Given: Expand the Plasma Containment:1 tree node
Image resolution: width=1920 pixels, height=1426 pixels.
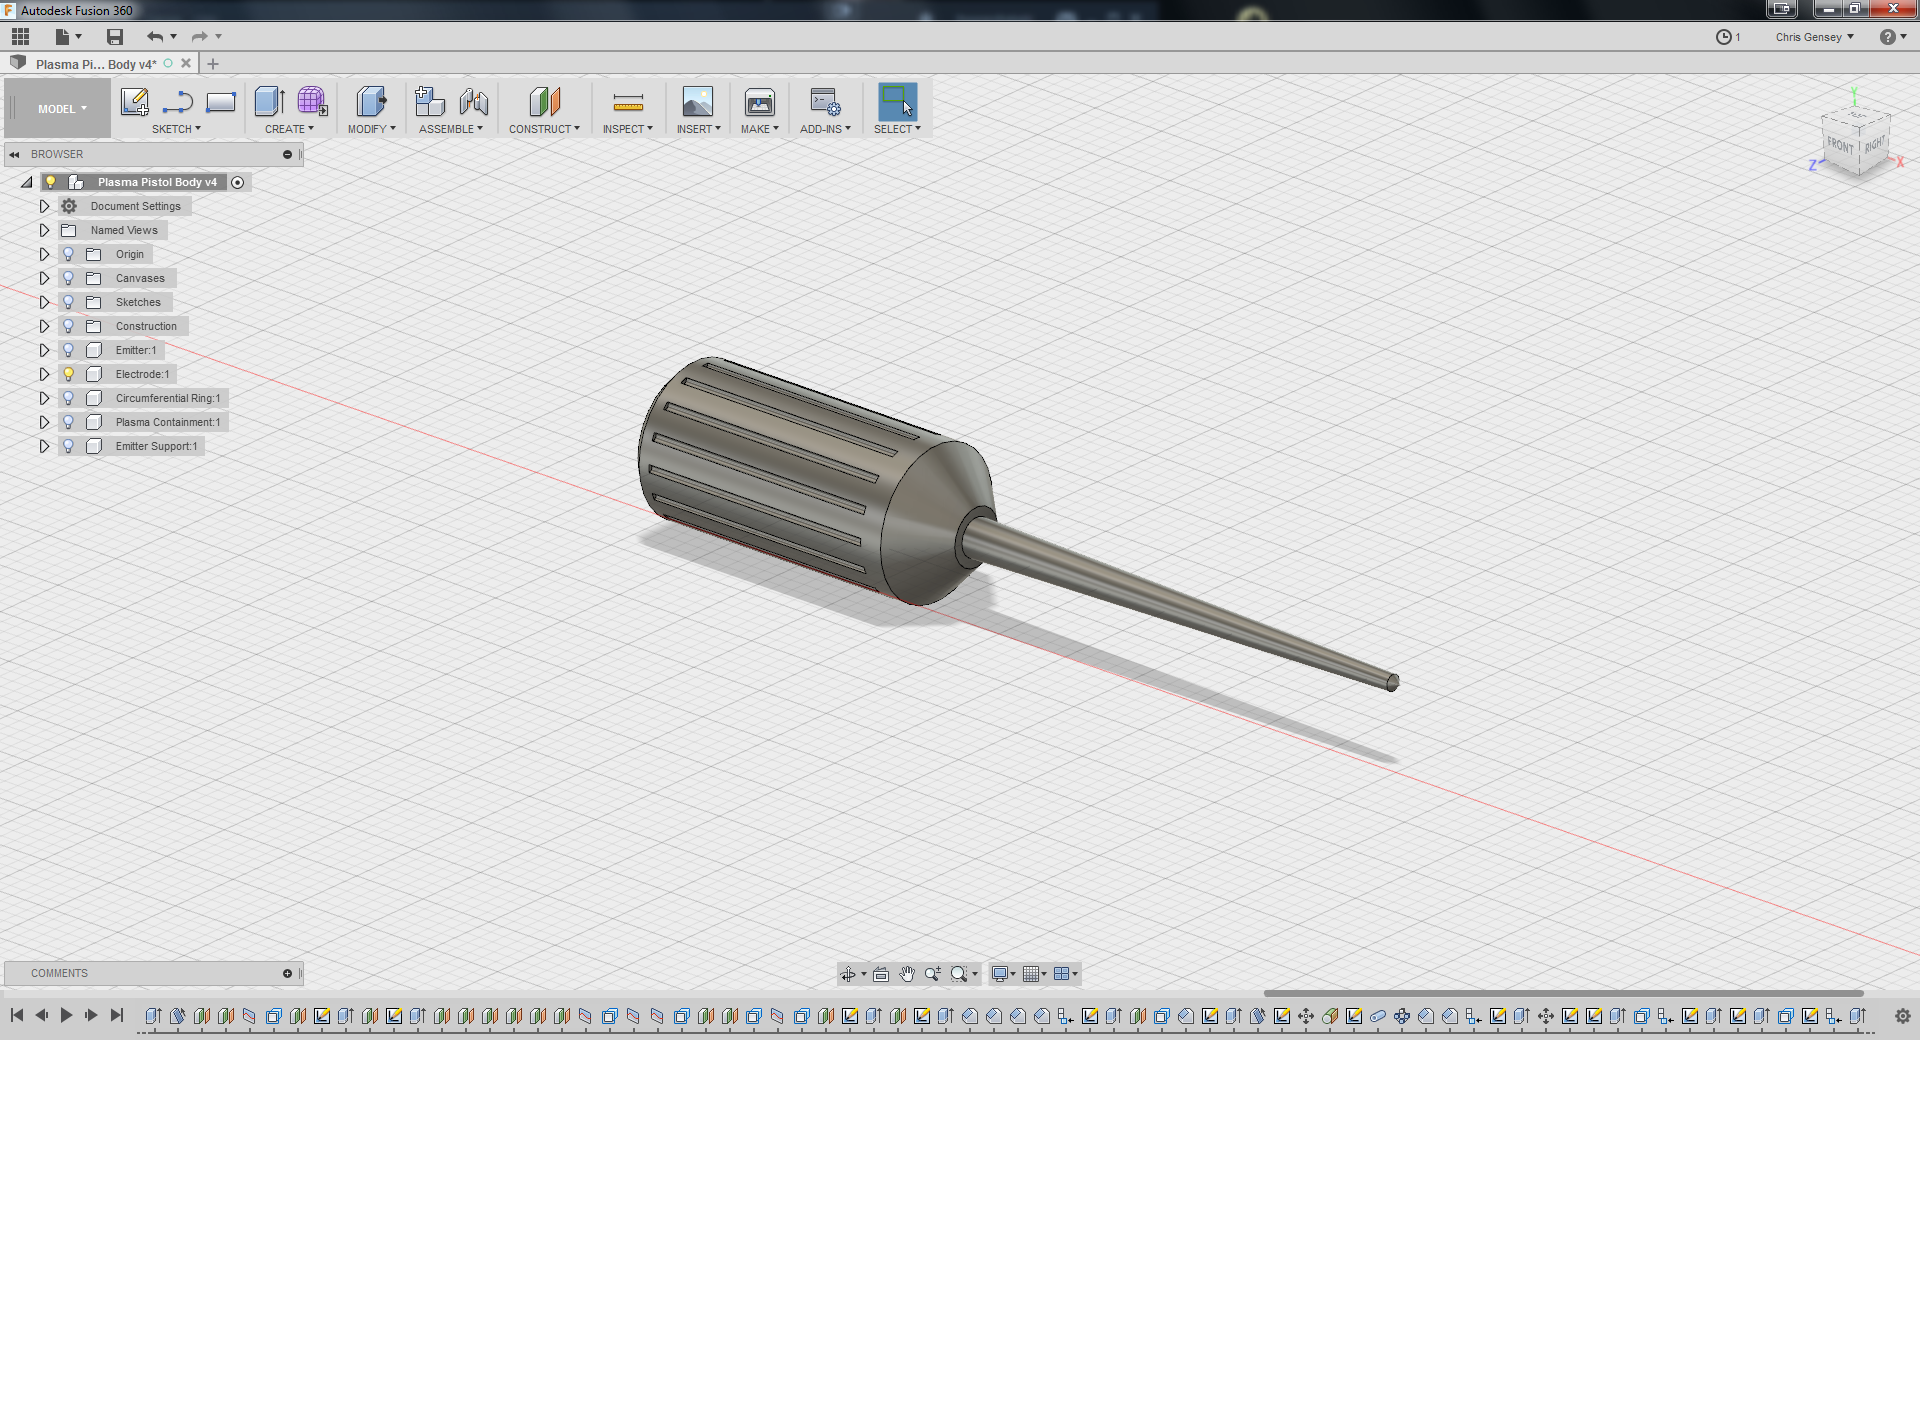Looking at the screenshot, I should [x=44, y=422].
